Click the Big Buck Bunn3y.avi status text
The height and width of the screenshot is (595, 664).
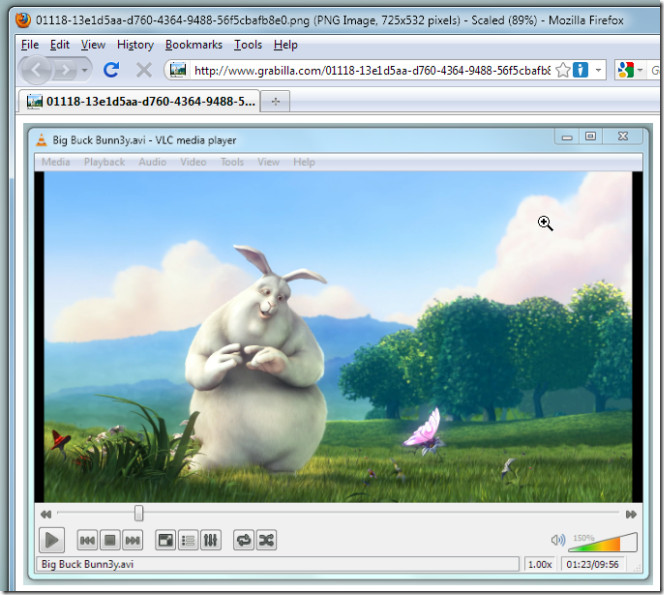coord(88,564)
